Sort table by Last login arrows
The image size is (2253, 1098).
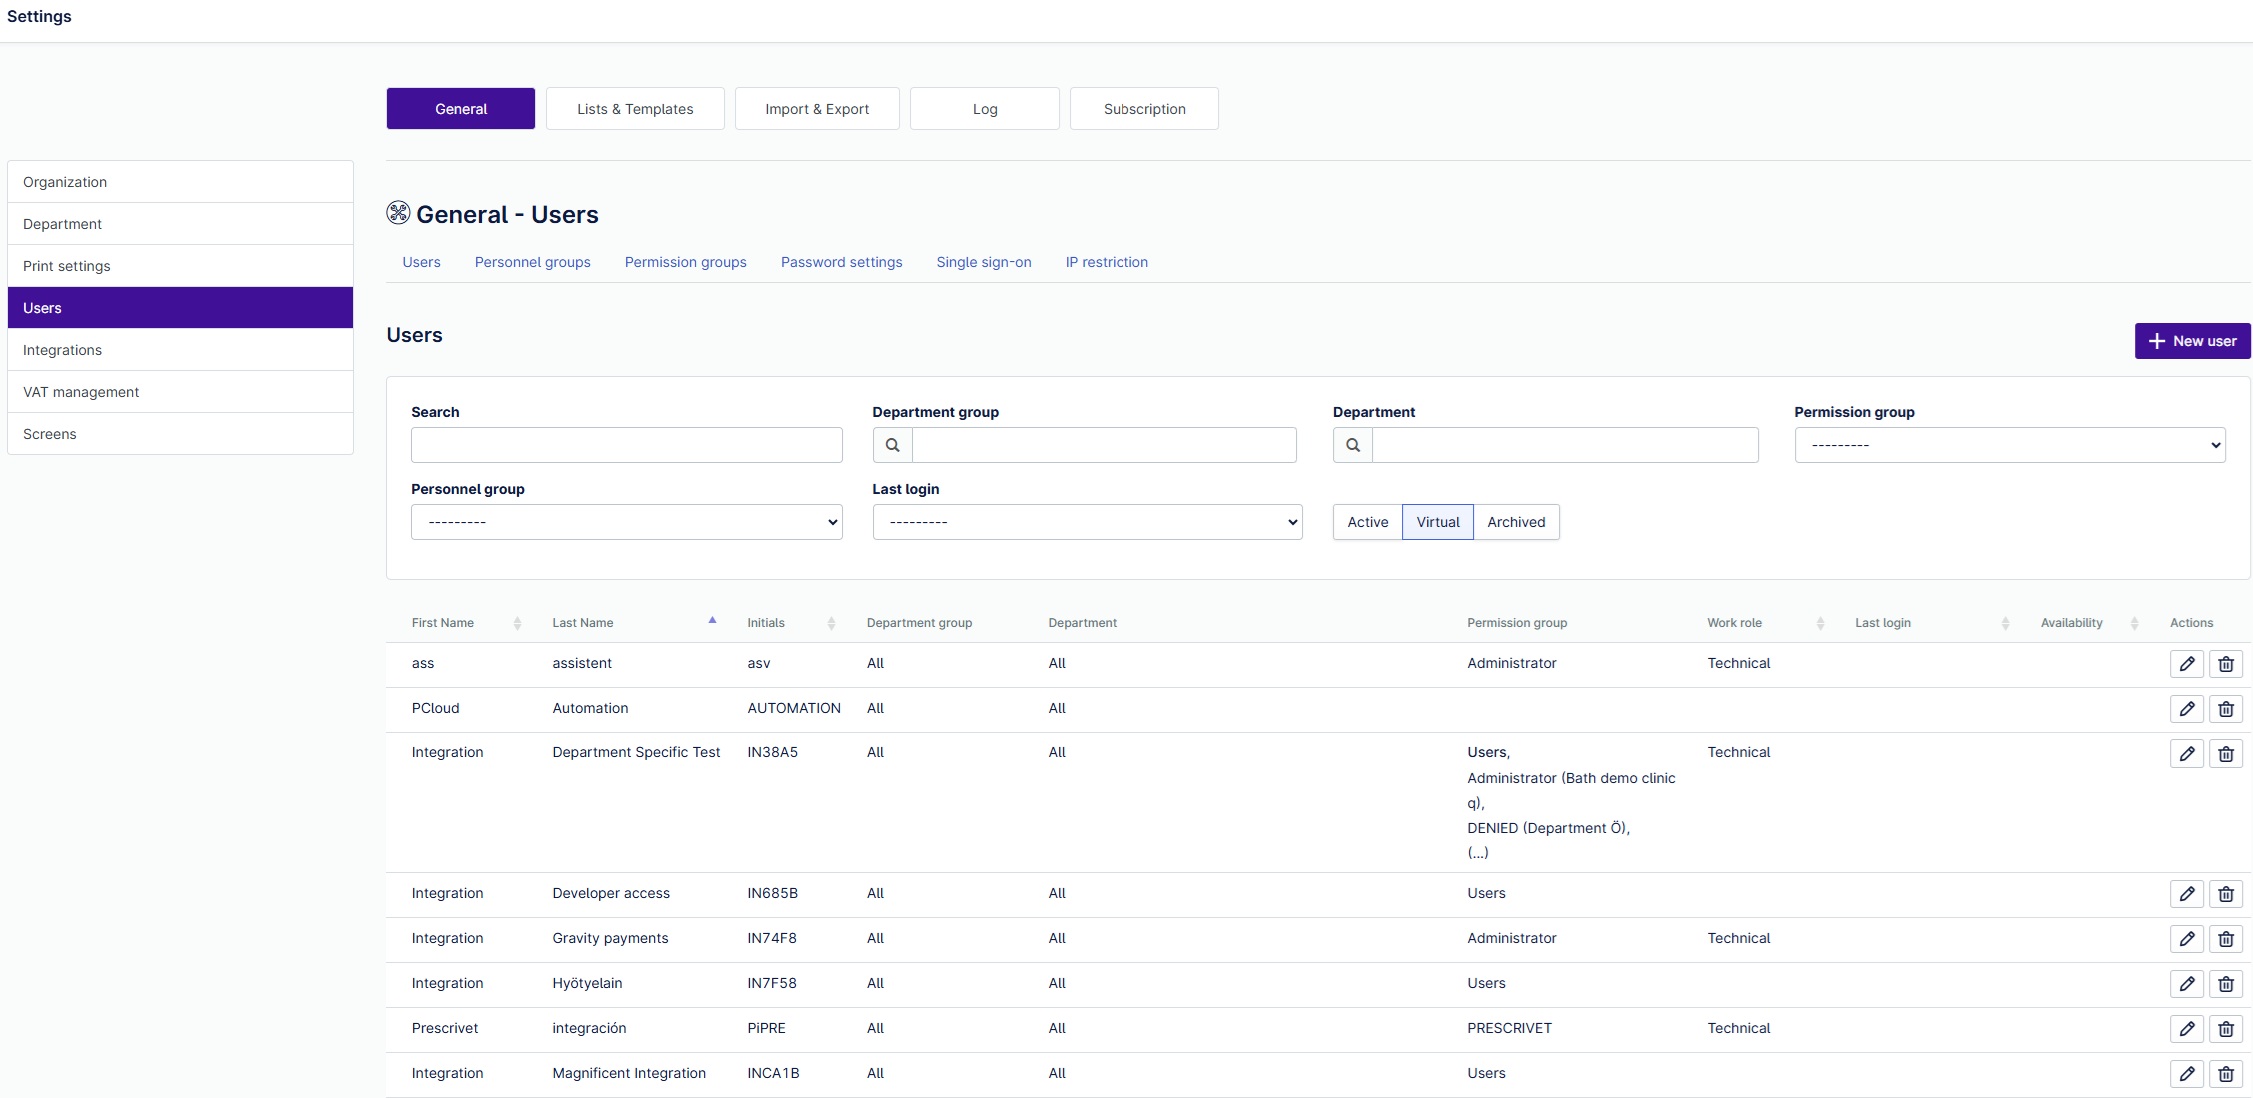[2005, 623]
